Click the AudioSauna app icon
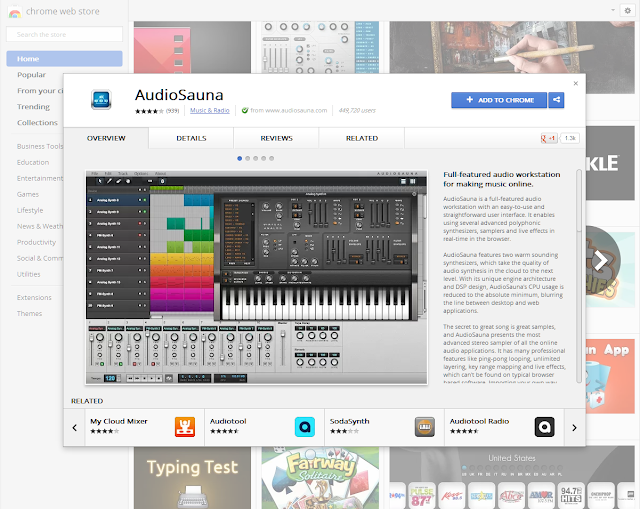 101,99
